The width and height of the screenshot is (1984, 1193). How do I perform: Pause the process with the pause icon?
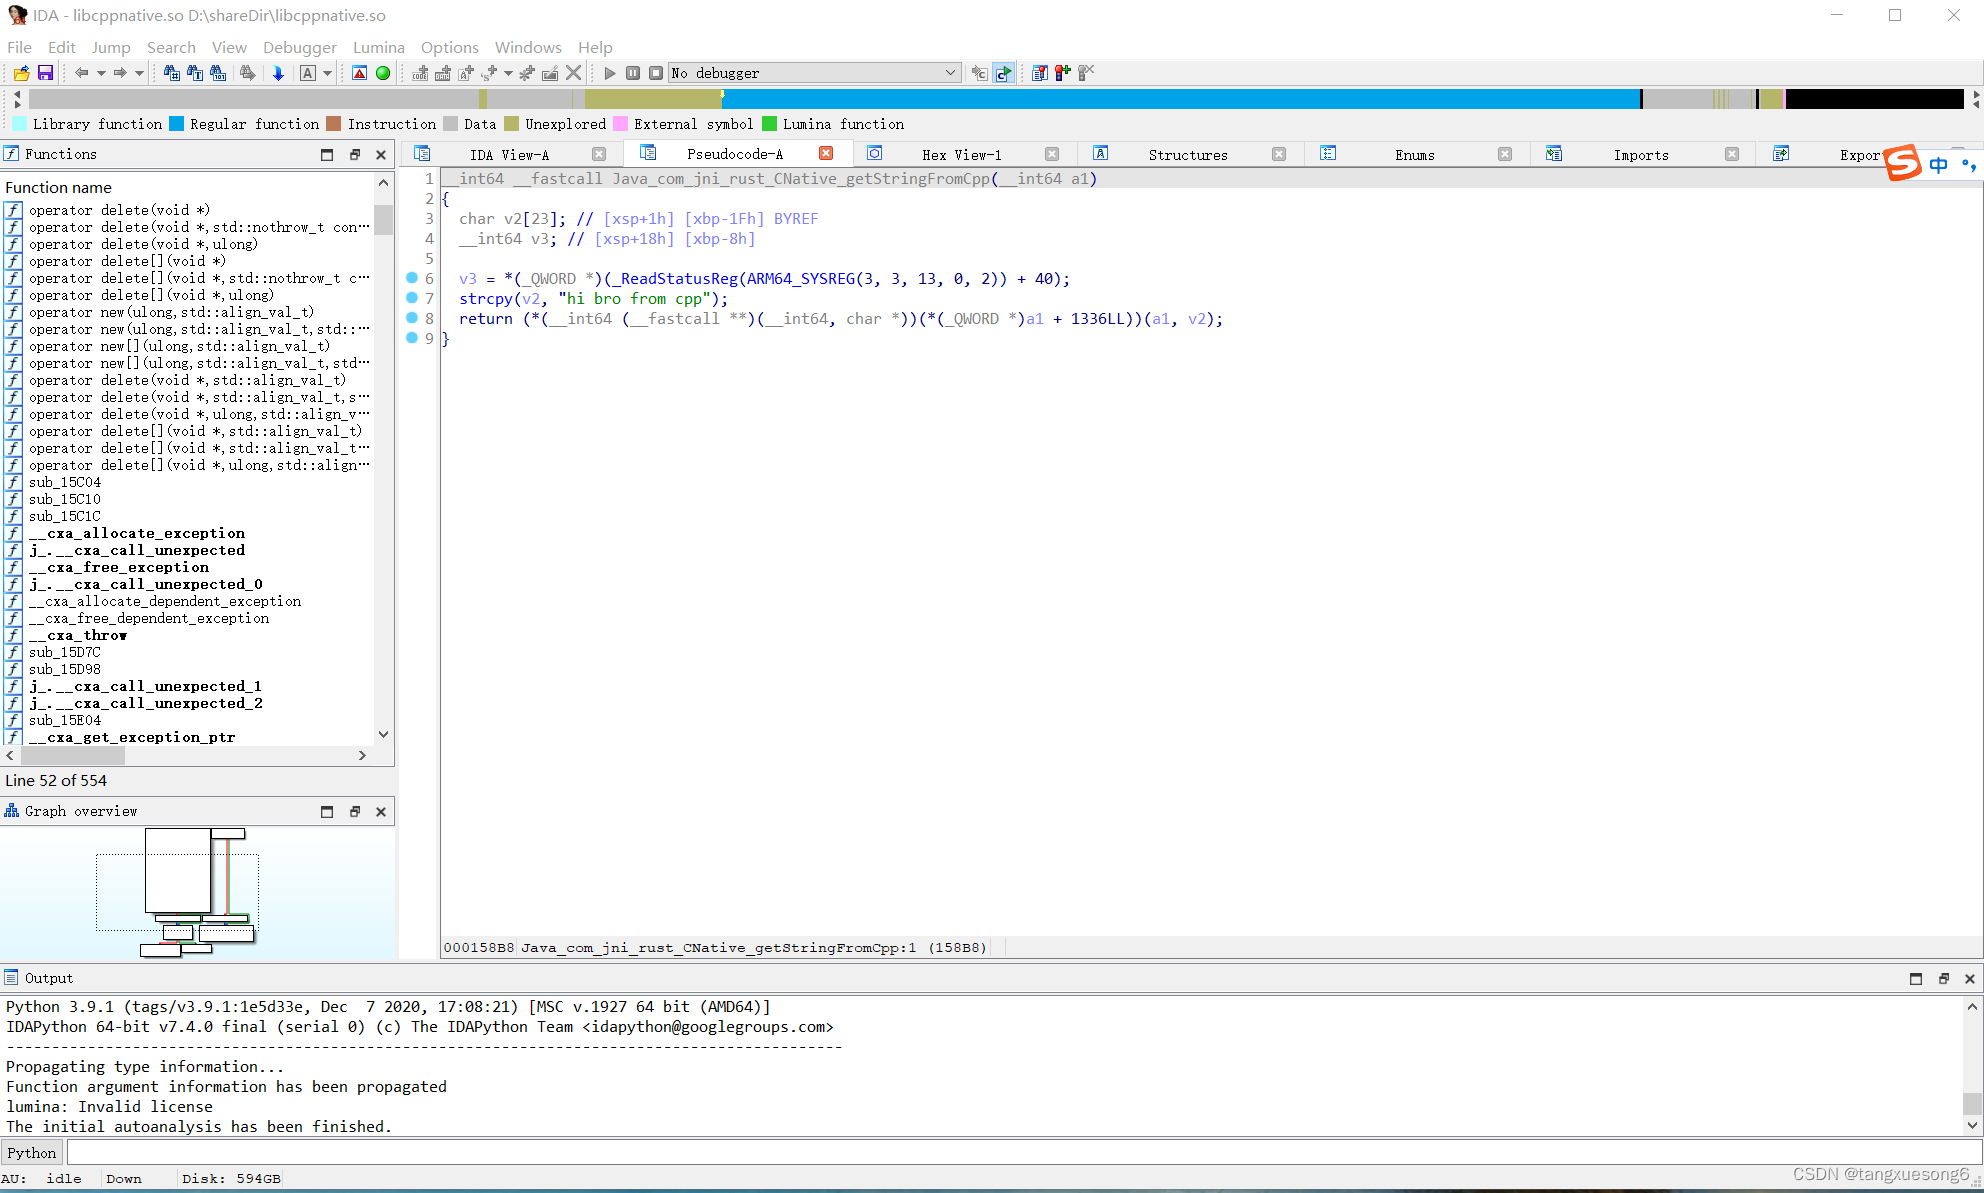[633, 73]
